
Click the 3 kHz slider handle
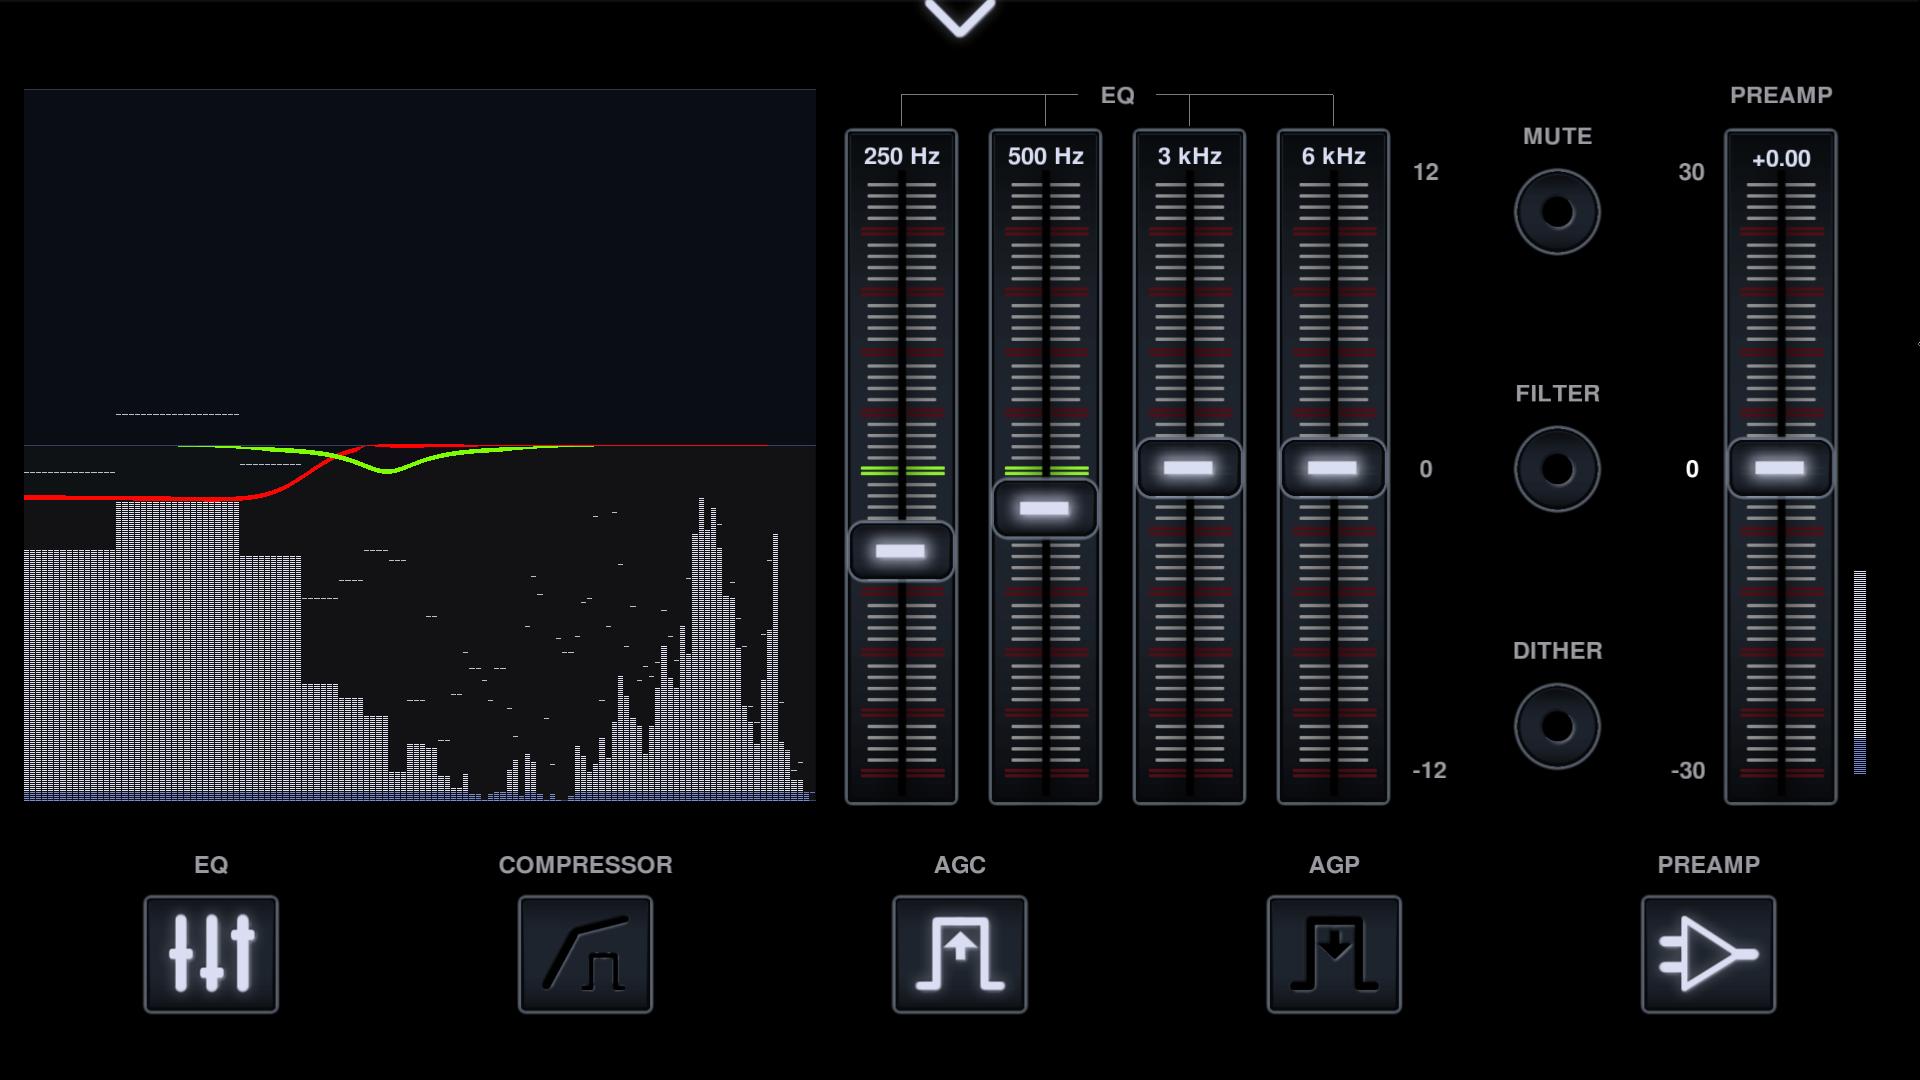point(1189,468)
